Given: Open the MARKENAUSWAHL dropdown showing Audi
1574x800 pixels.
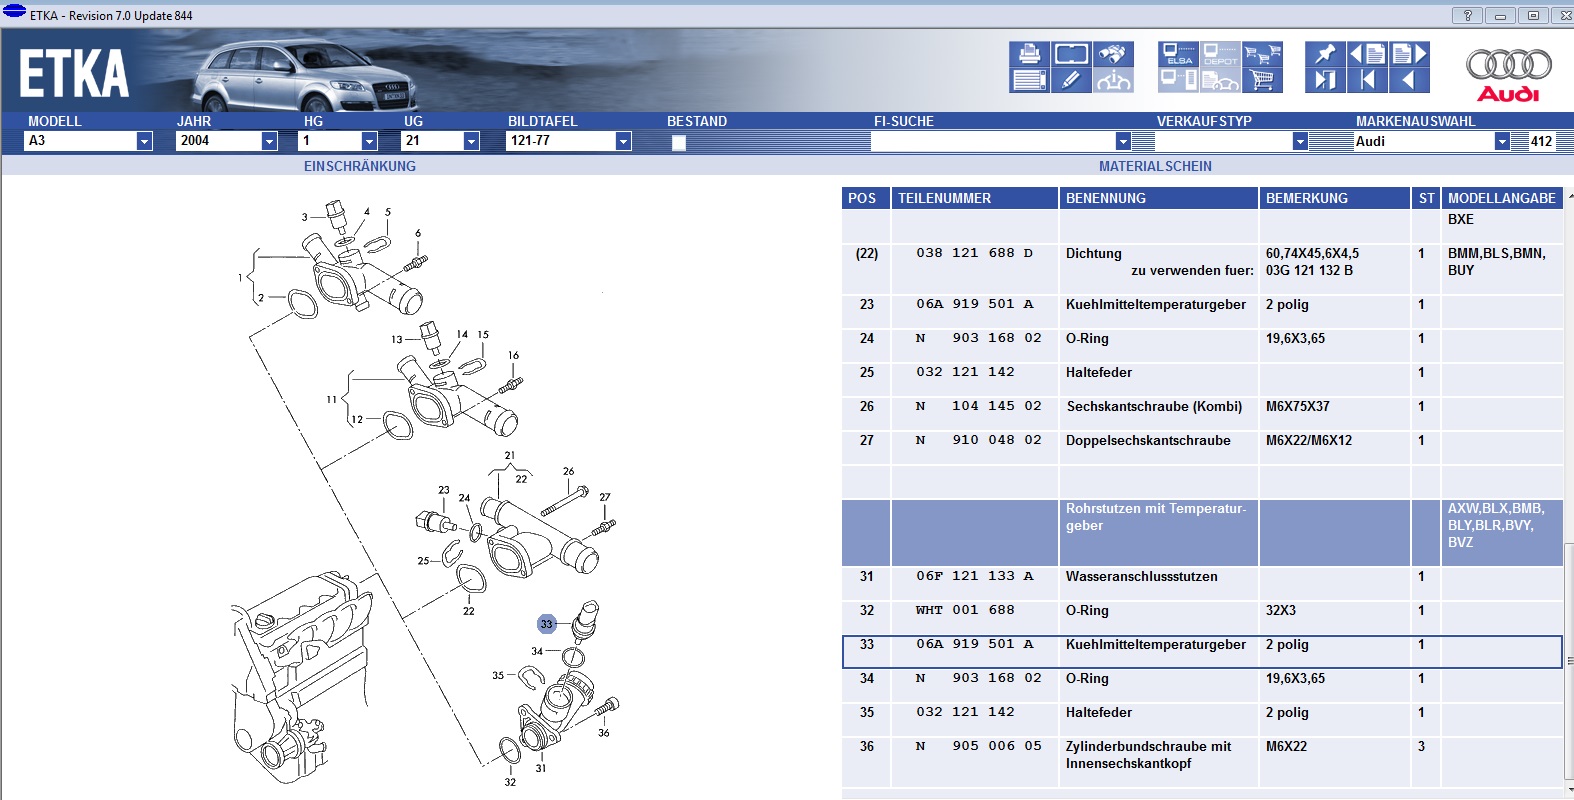Looking at the screenshot, I should click(x=1501, y=142).
